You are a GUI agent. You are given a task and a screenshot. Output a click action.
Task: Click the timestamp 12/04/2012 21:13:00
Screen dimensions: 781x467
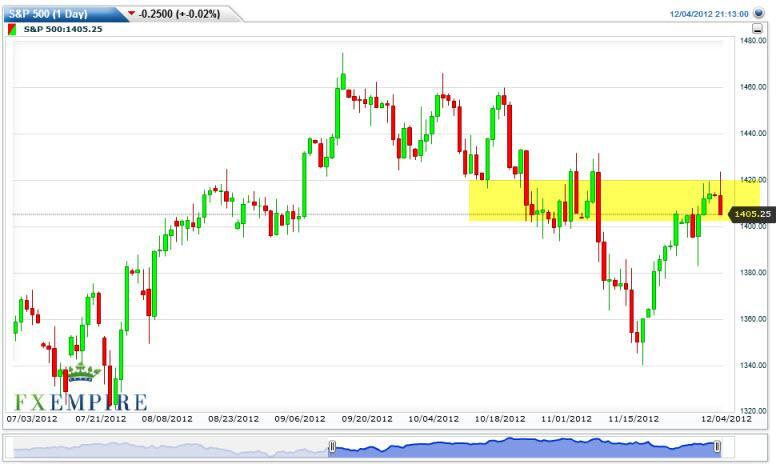pyautogui.click(x=709, y=14)
